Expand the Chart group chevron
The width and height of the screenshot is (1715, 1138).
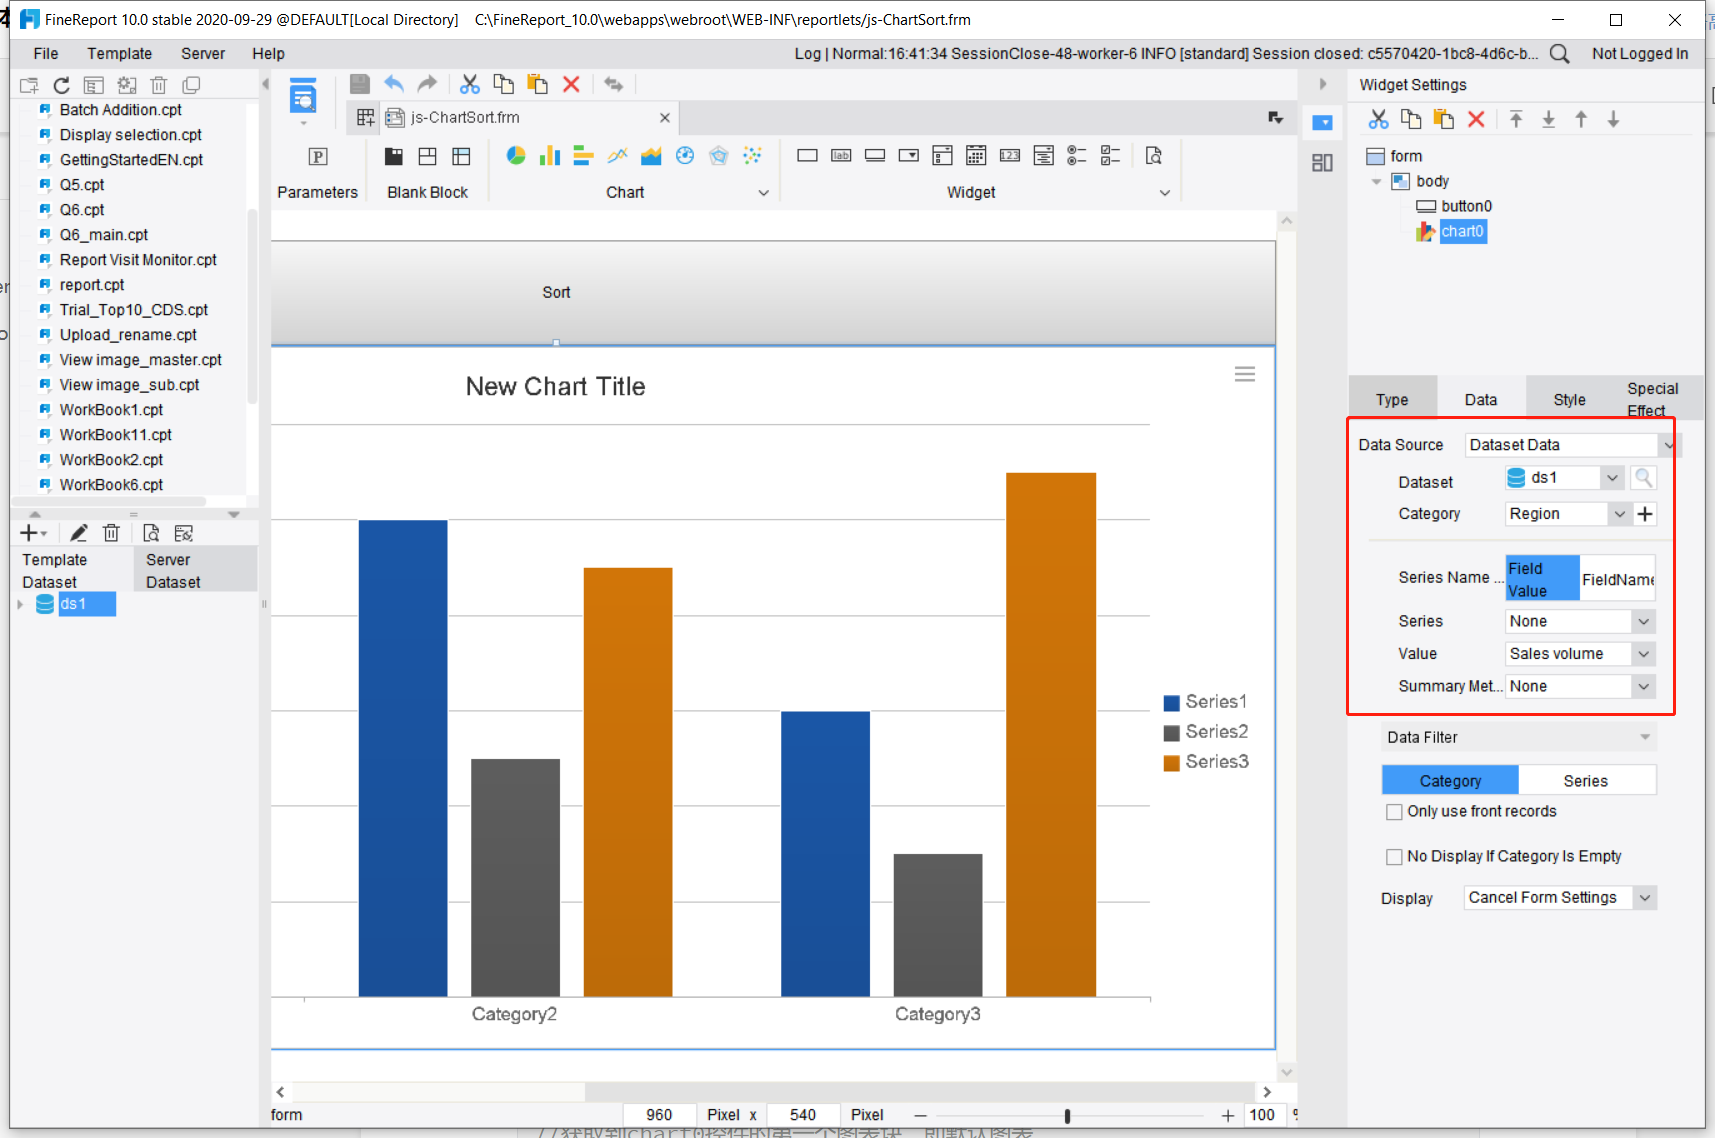[x=764, y=193]
